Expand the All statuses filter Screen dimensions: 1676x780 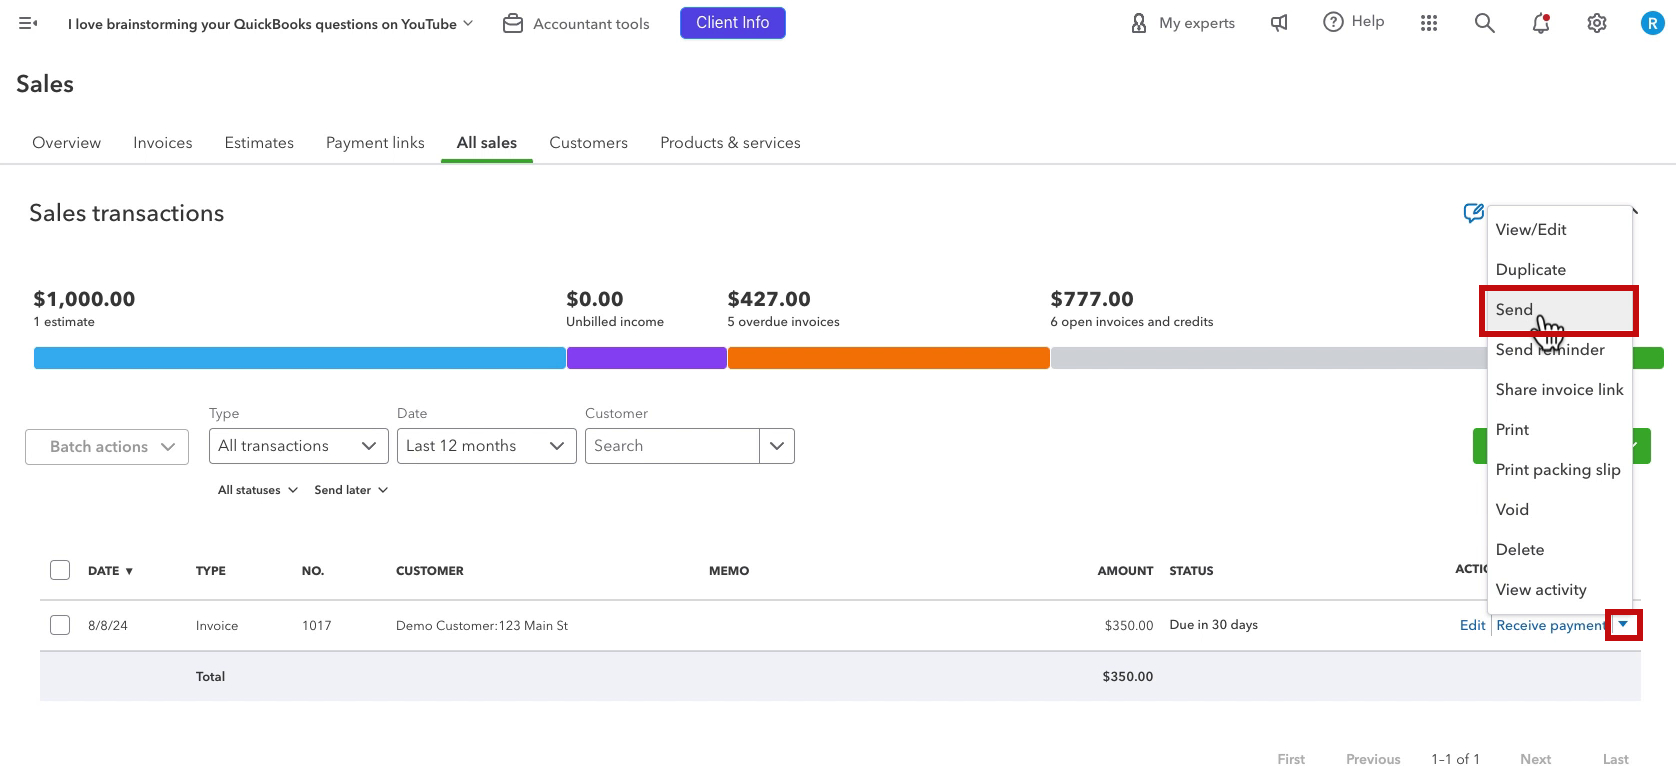click(258, 490)
